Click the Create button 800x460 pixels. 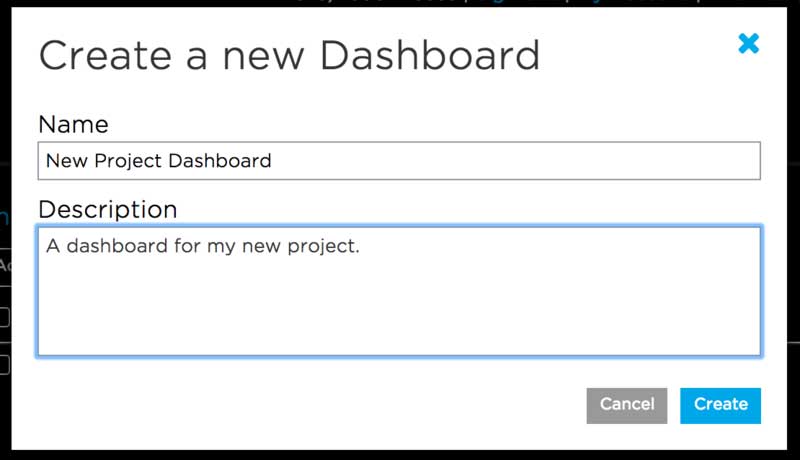point(720,405)
